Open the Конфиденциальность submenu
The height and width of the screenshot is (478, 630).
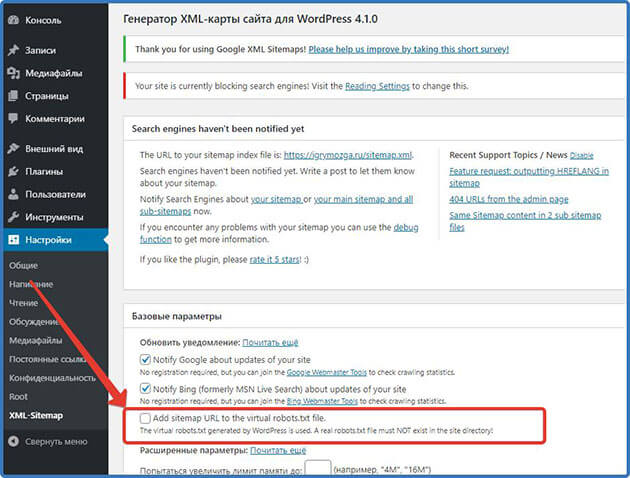point(52,378)
